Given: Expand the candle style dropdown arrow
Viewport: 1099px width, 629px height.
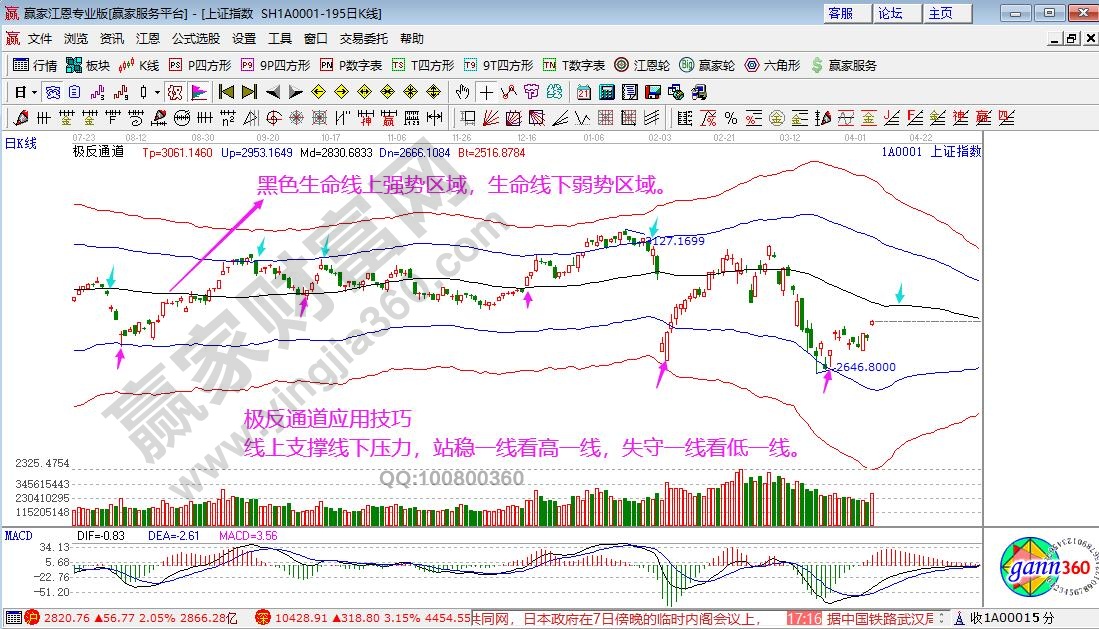Looking at the screenshot, I should click(156, 92).
